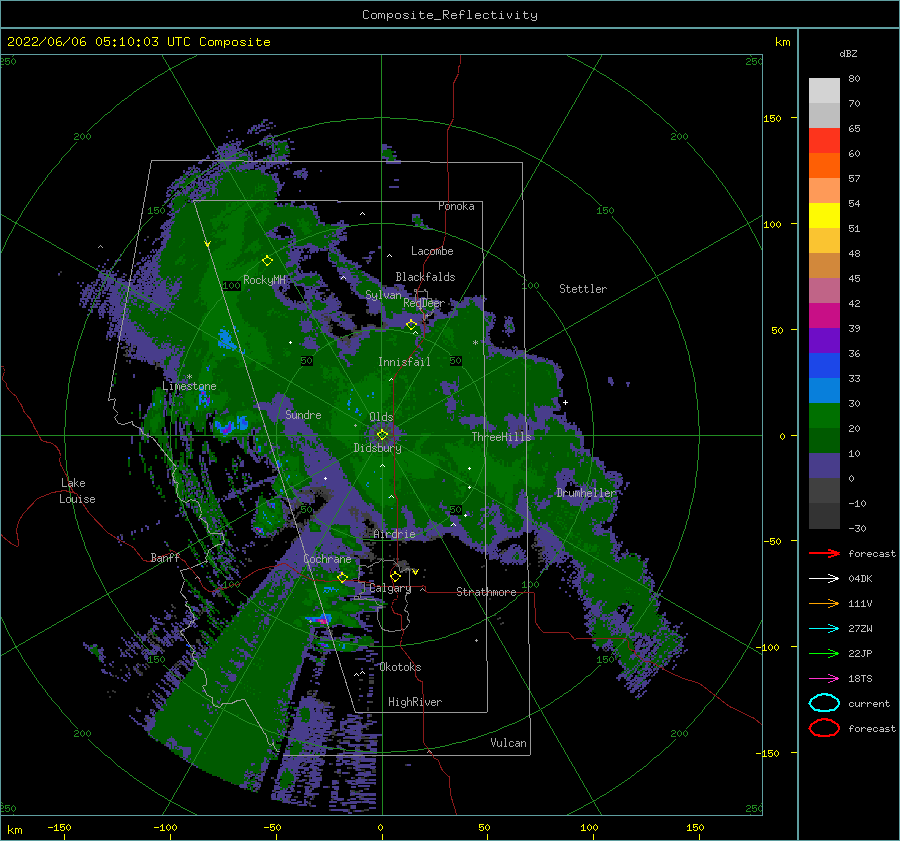The width and height of the screenshot is (900, 841).
Task: Click the Didsbury town label
Action: [378, 448]
